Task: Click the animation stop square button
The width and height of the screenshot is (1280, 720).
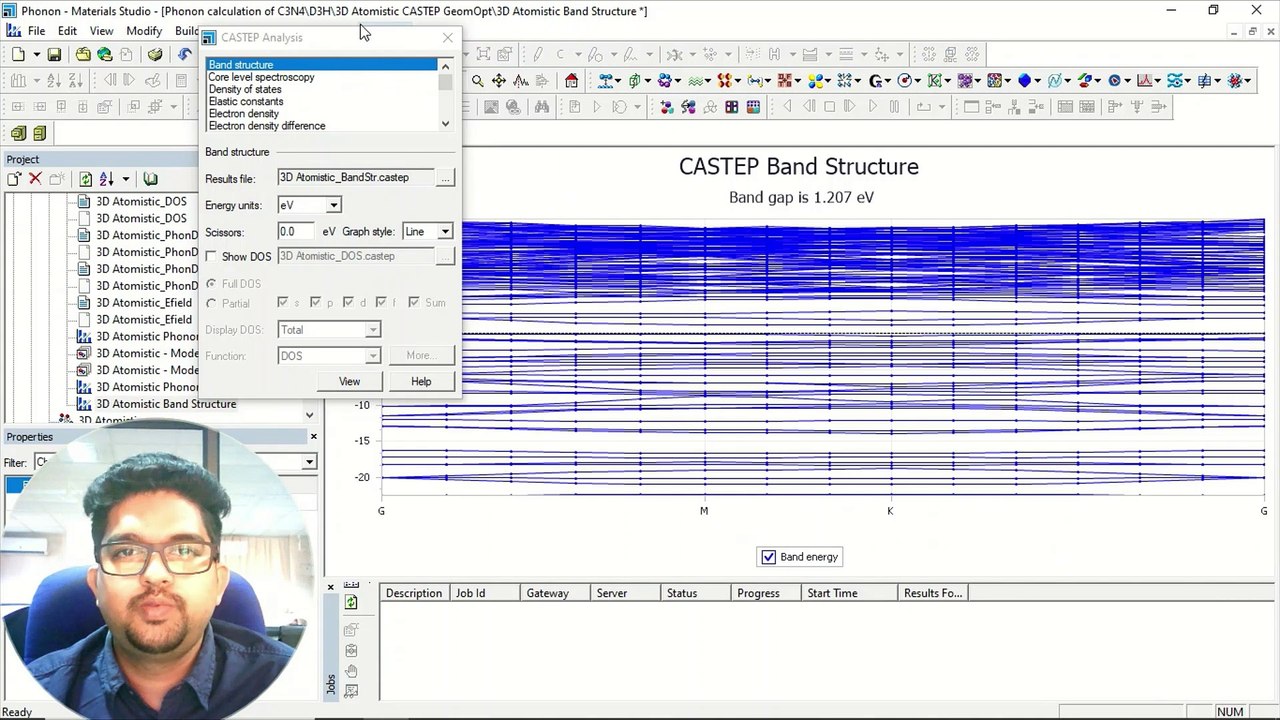Action: coord(829,107)
